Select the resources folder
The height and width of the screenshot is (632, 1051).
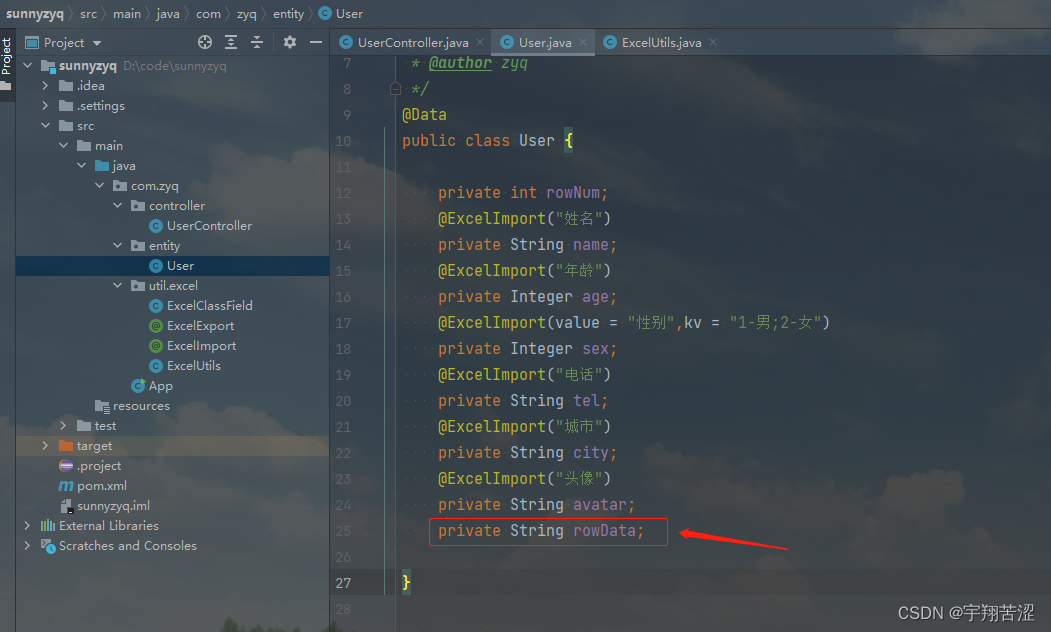[141, 405]
